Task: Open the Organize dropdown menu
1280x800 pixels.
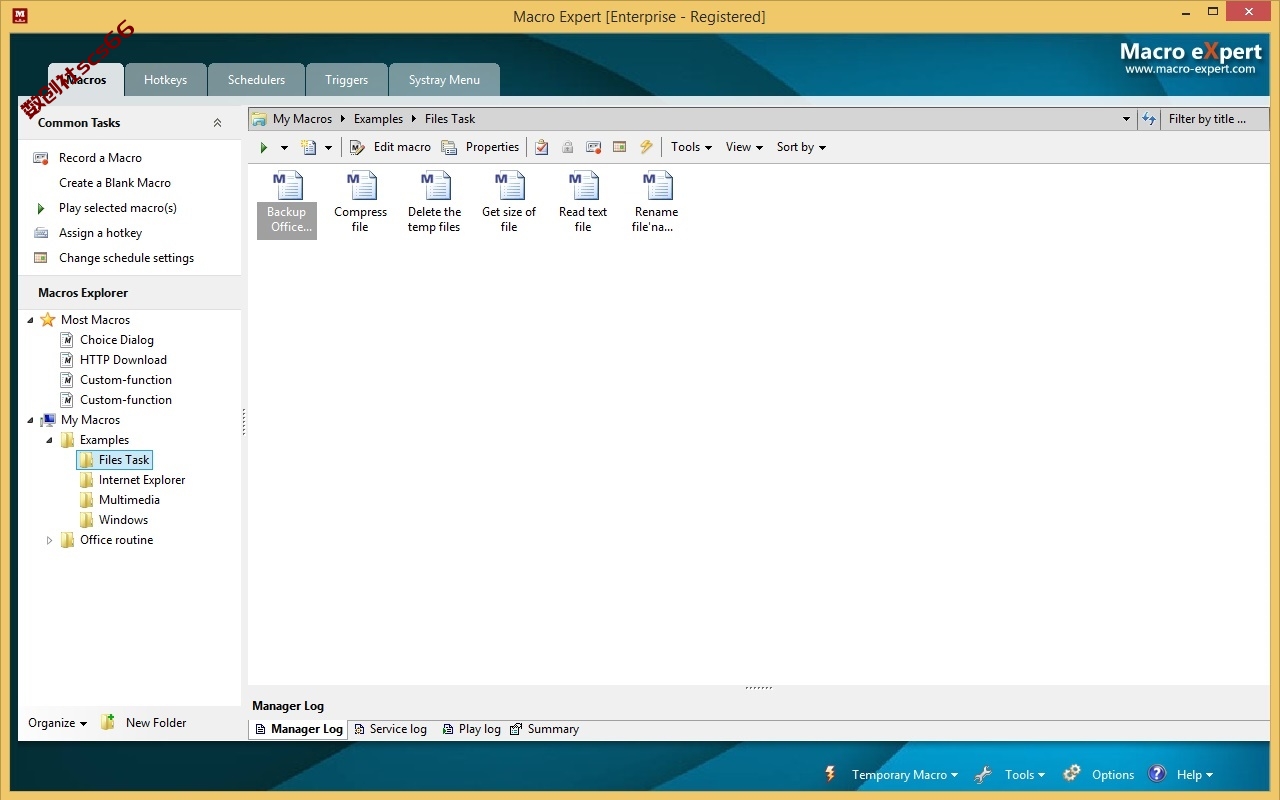Action: coord(57,723)
